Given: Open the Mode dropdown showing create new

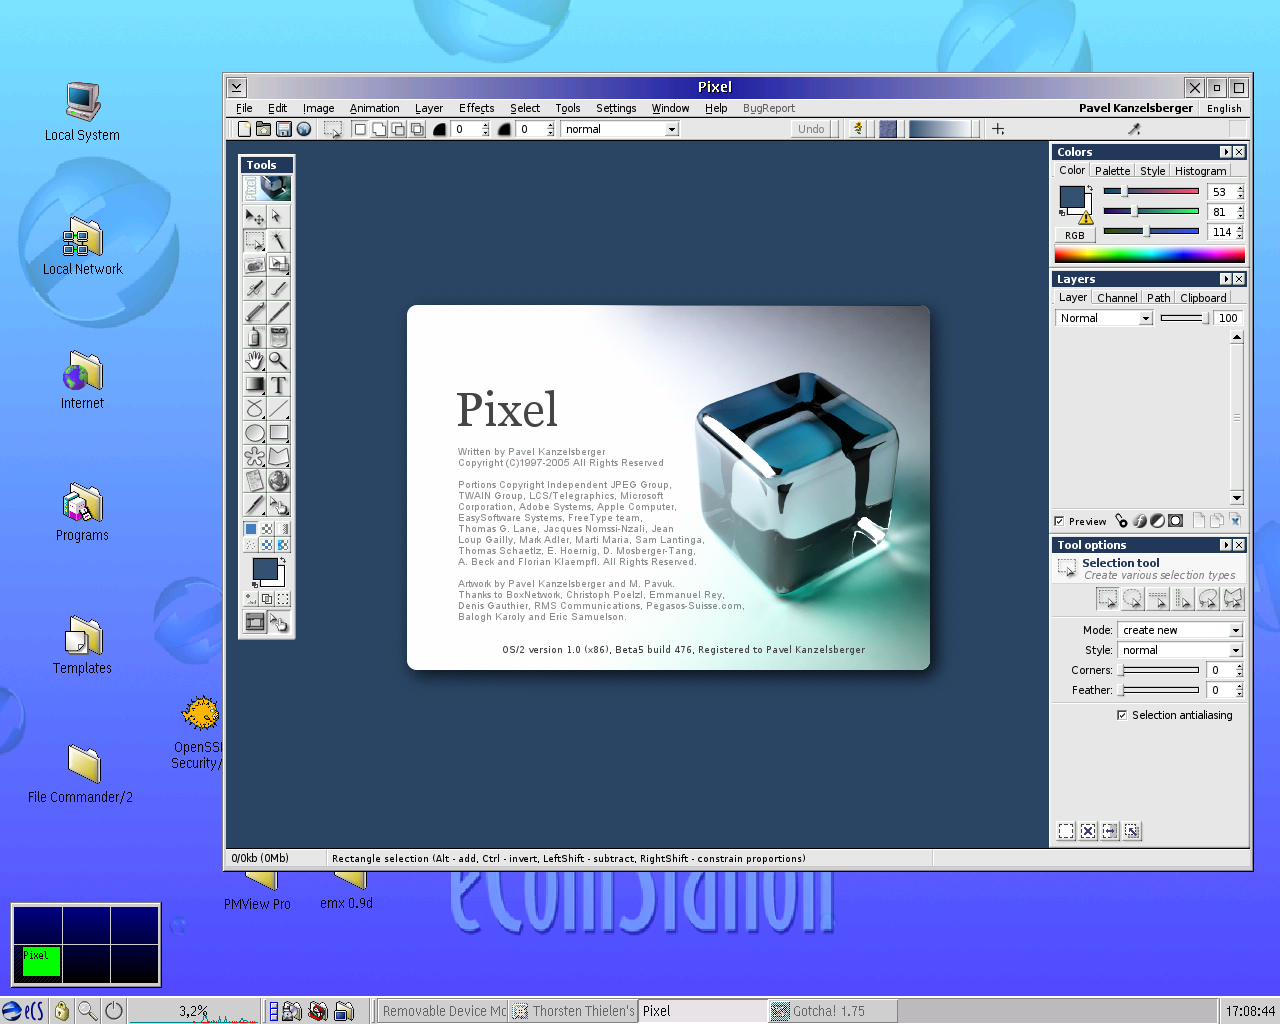Looking at the screenshot, I should point(1180,630).
